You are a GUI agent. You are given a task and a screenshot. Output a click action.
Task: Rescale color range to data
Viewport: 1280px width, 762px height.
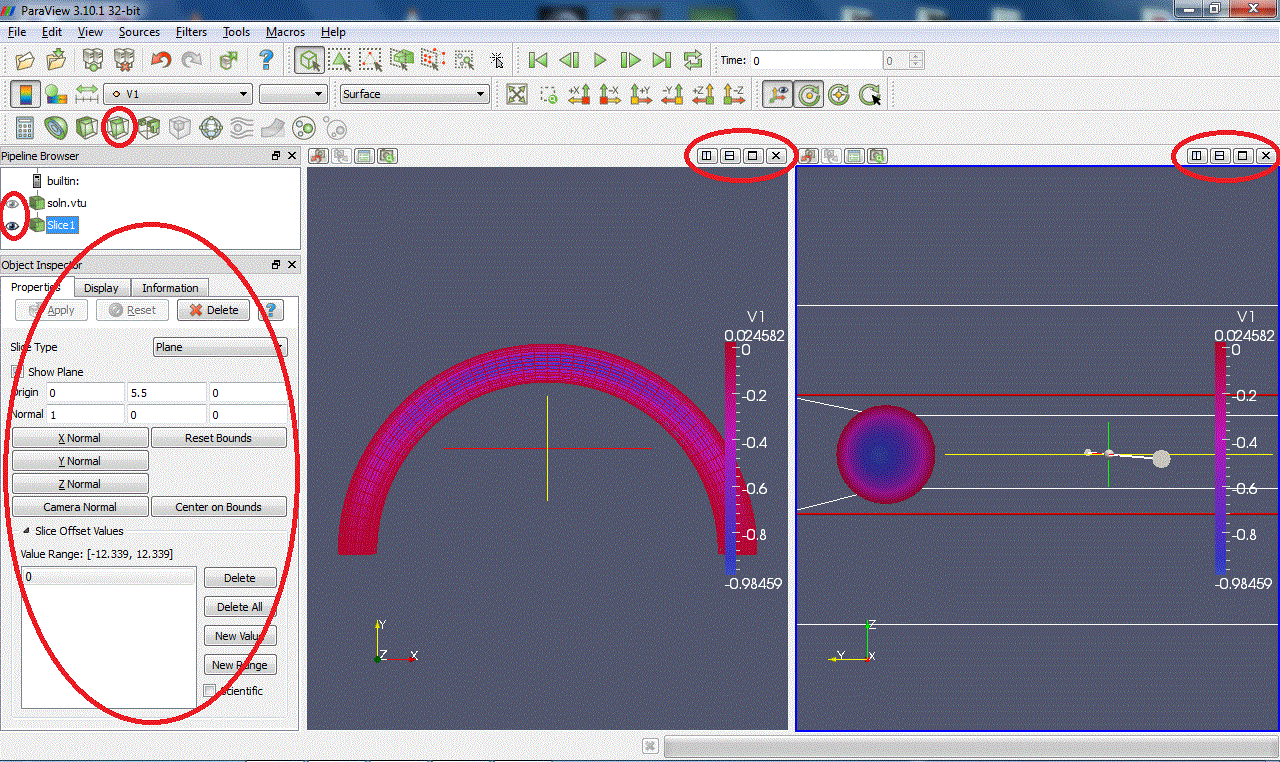[87, 94]
